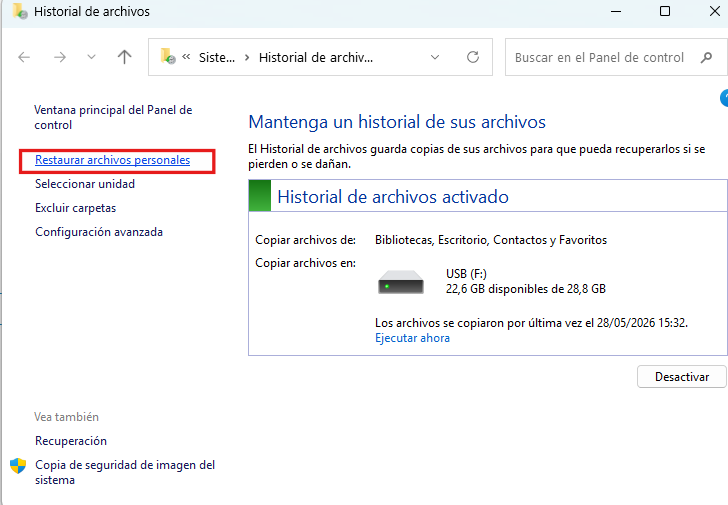Image resolution: width=728 pixels, height=505 pixels.
Task: Click the Historial de archiv... breadcrumb segment
Action: pos(316,58)
